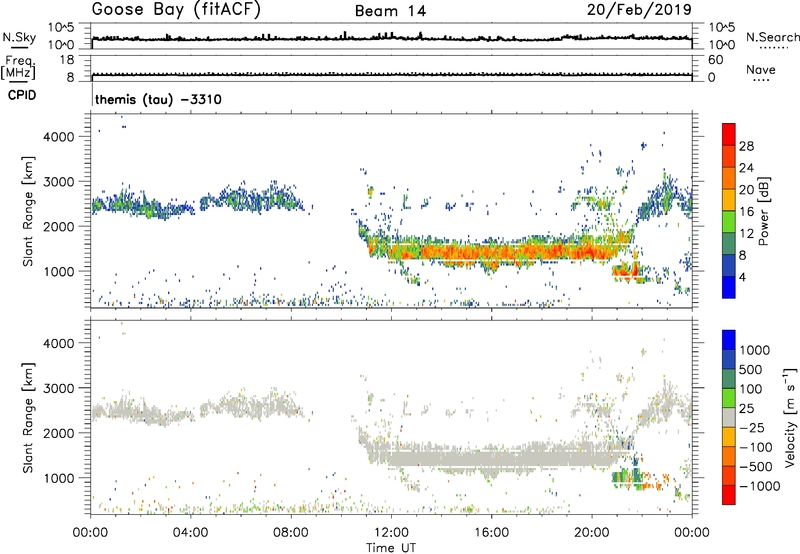Click the "Goose Bay (fitACF)" plot title
800x554 pixels.
click(x=176, y=10)
